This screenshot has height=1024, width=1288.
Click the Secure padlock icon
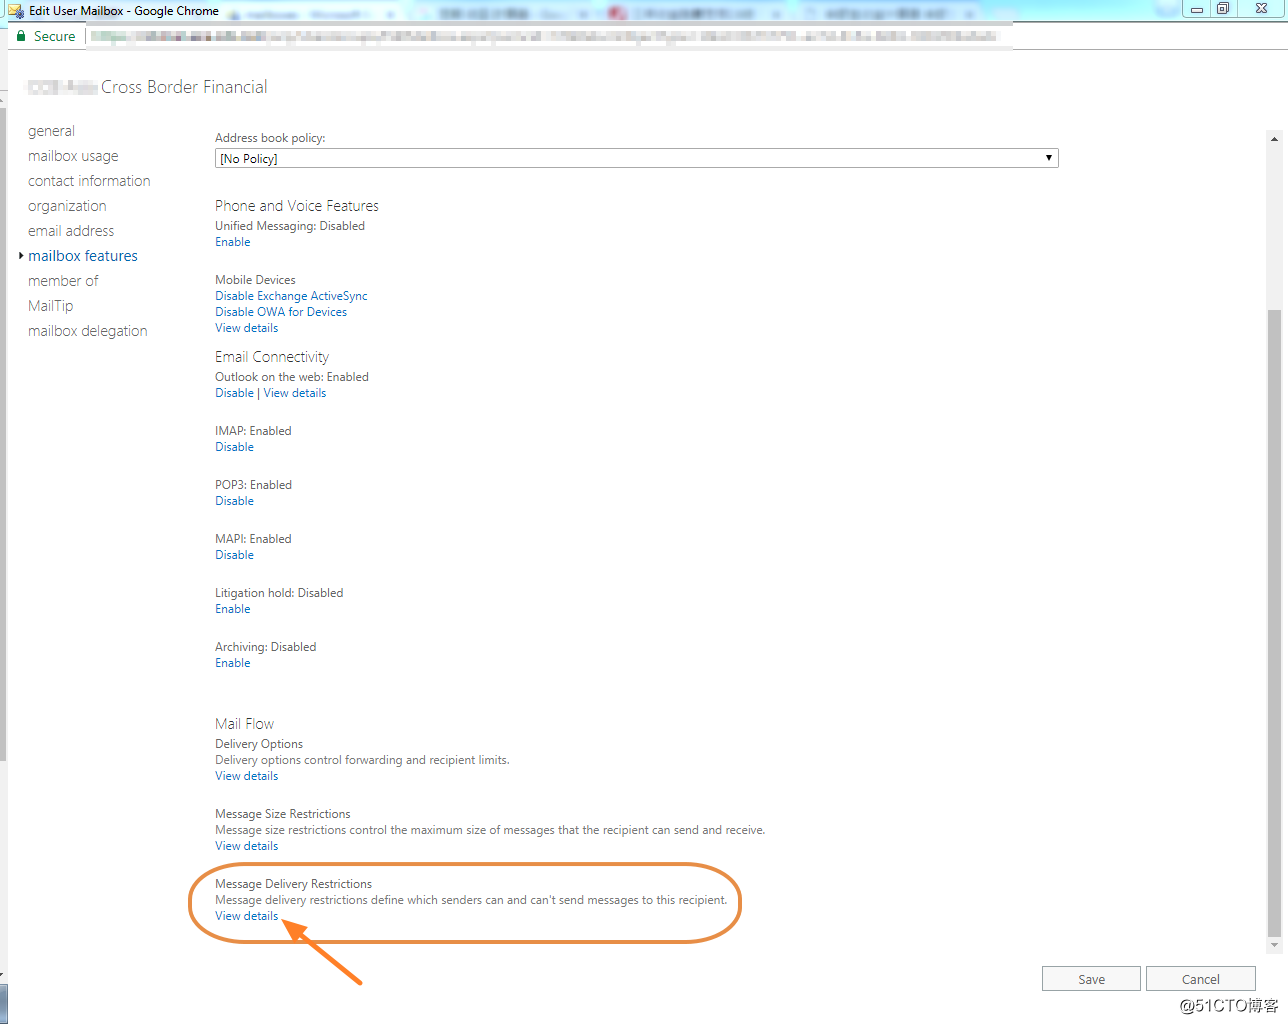click(21, 36)
